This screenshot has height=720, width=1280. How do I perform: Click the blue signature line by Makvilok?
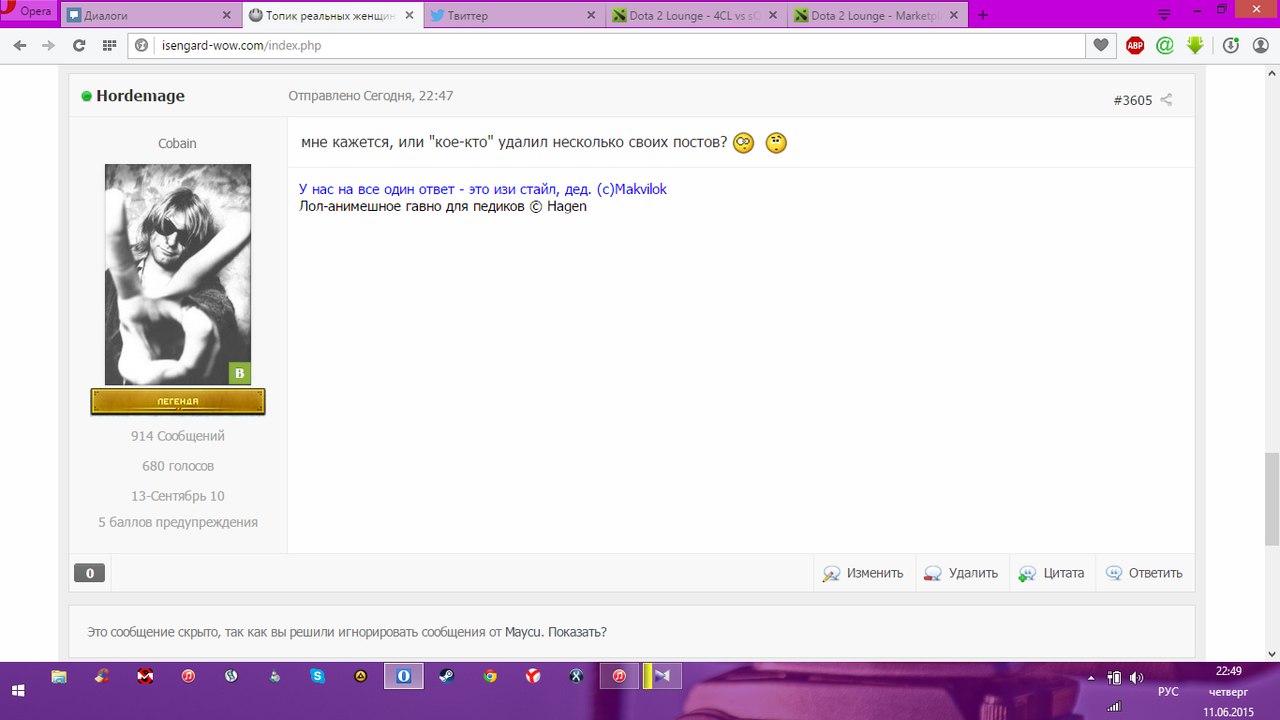coord(483,189)
